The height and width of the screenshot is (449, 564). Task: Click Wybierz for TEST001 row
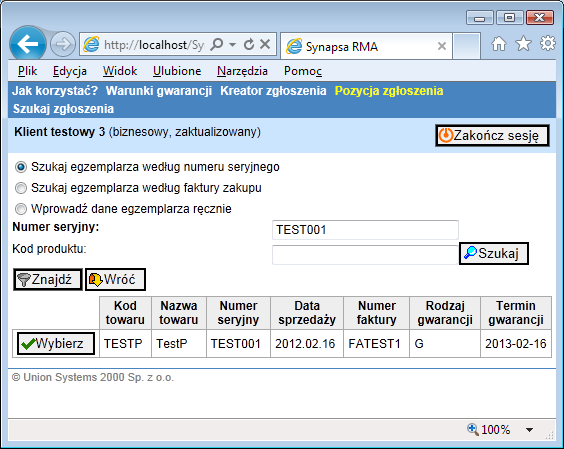point(56,344)
